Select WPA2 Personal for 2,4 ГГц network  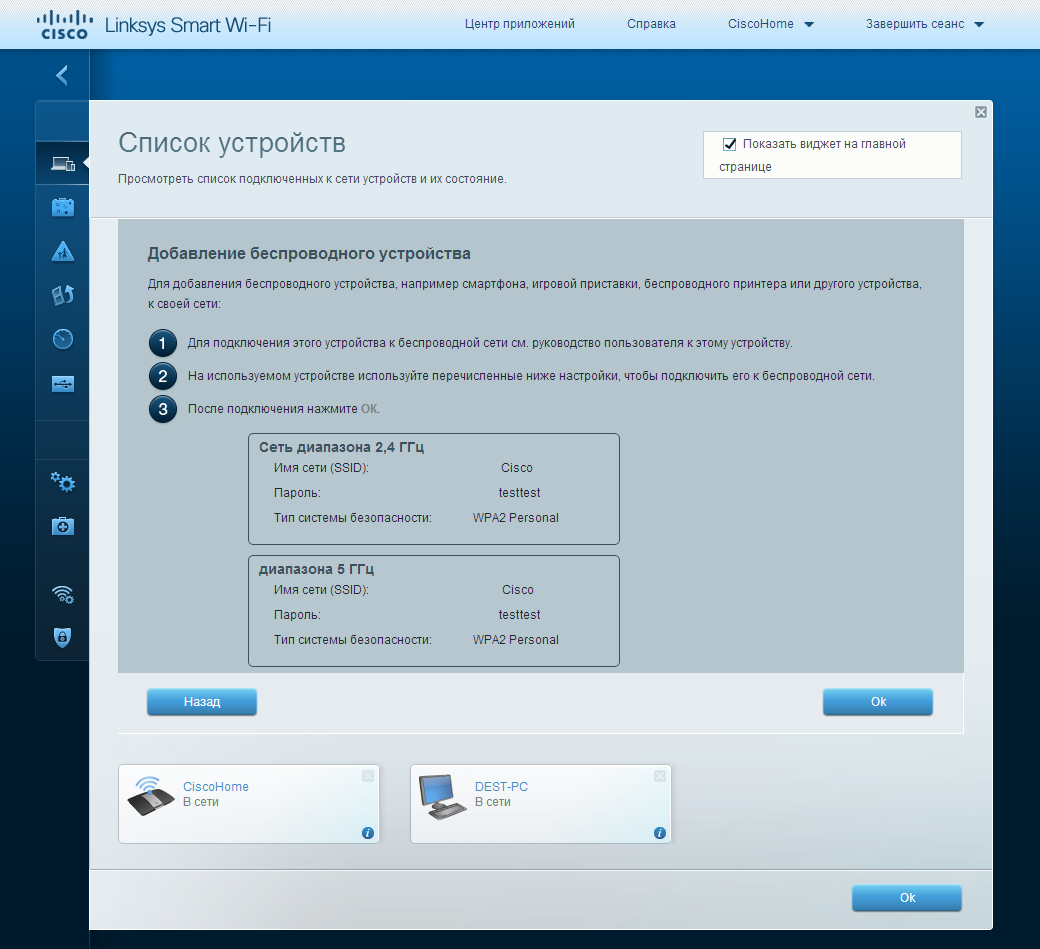[x=515, y=518]
